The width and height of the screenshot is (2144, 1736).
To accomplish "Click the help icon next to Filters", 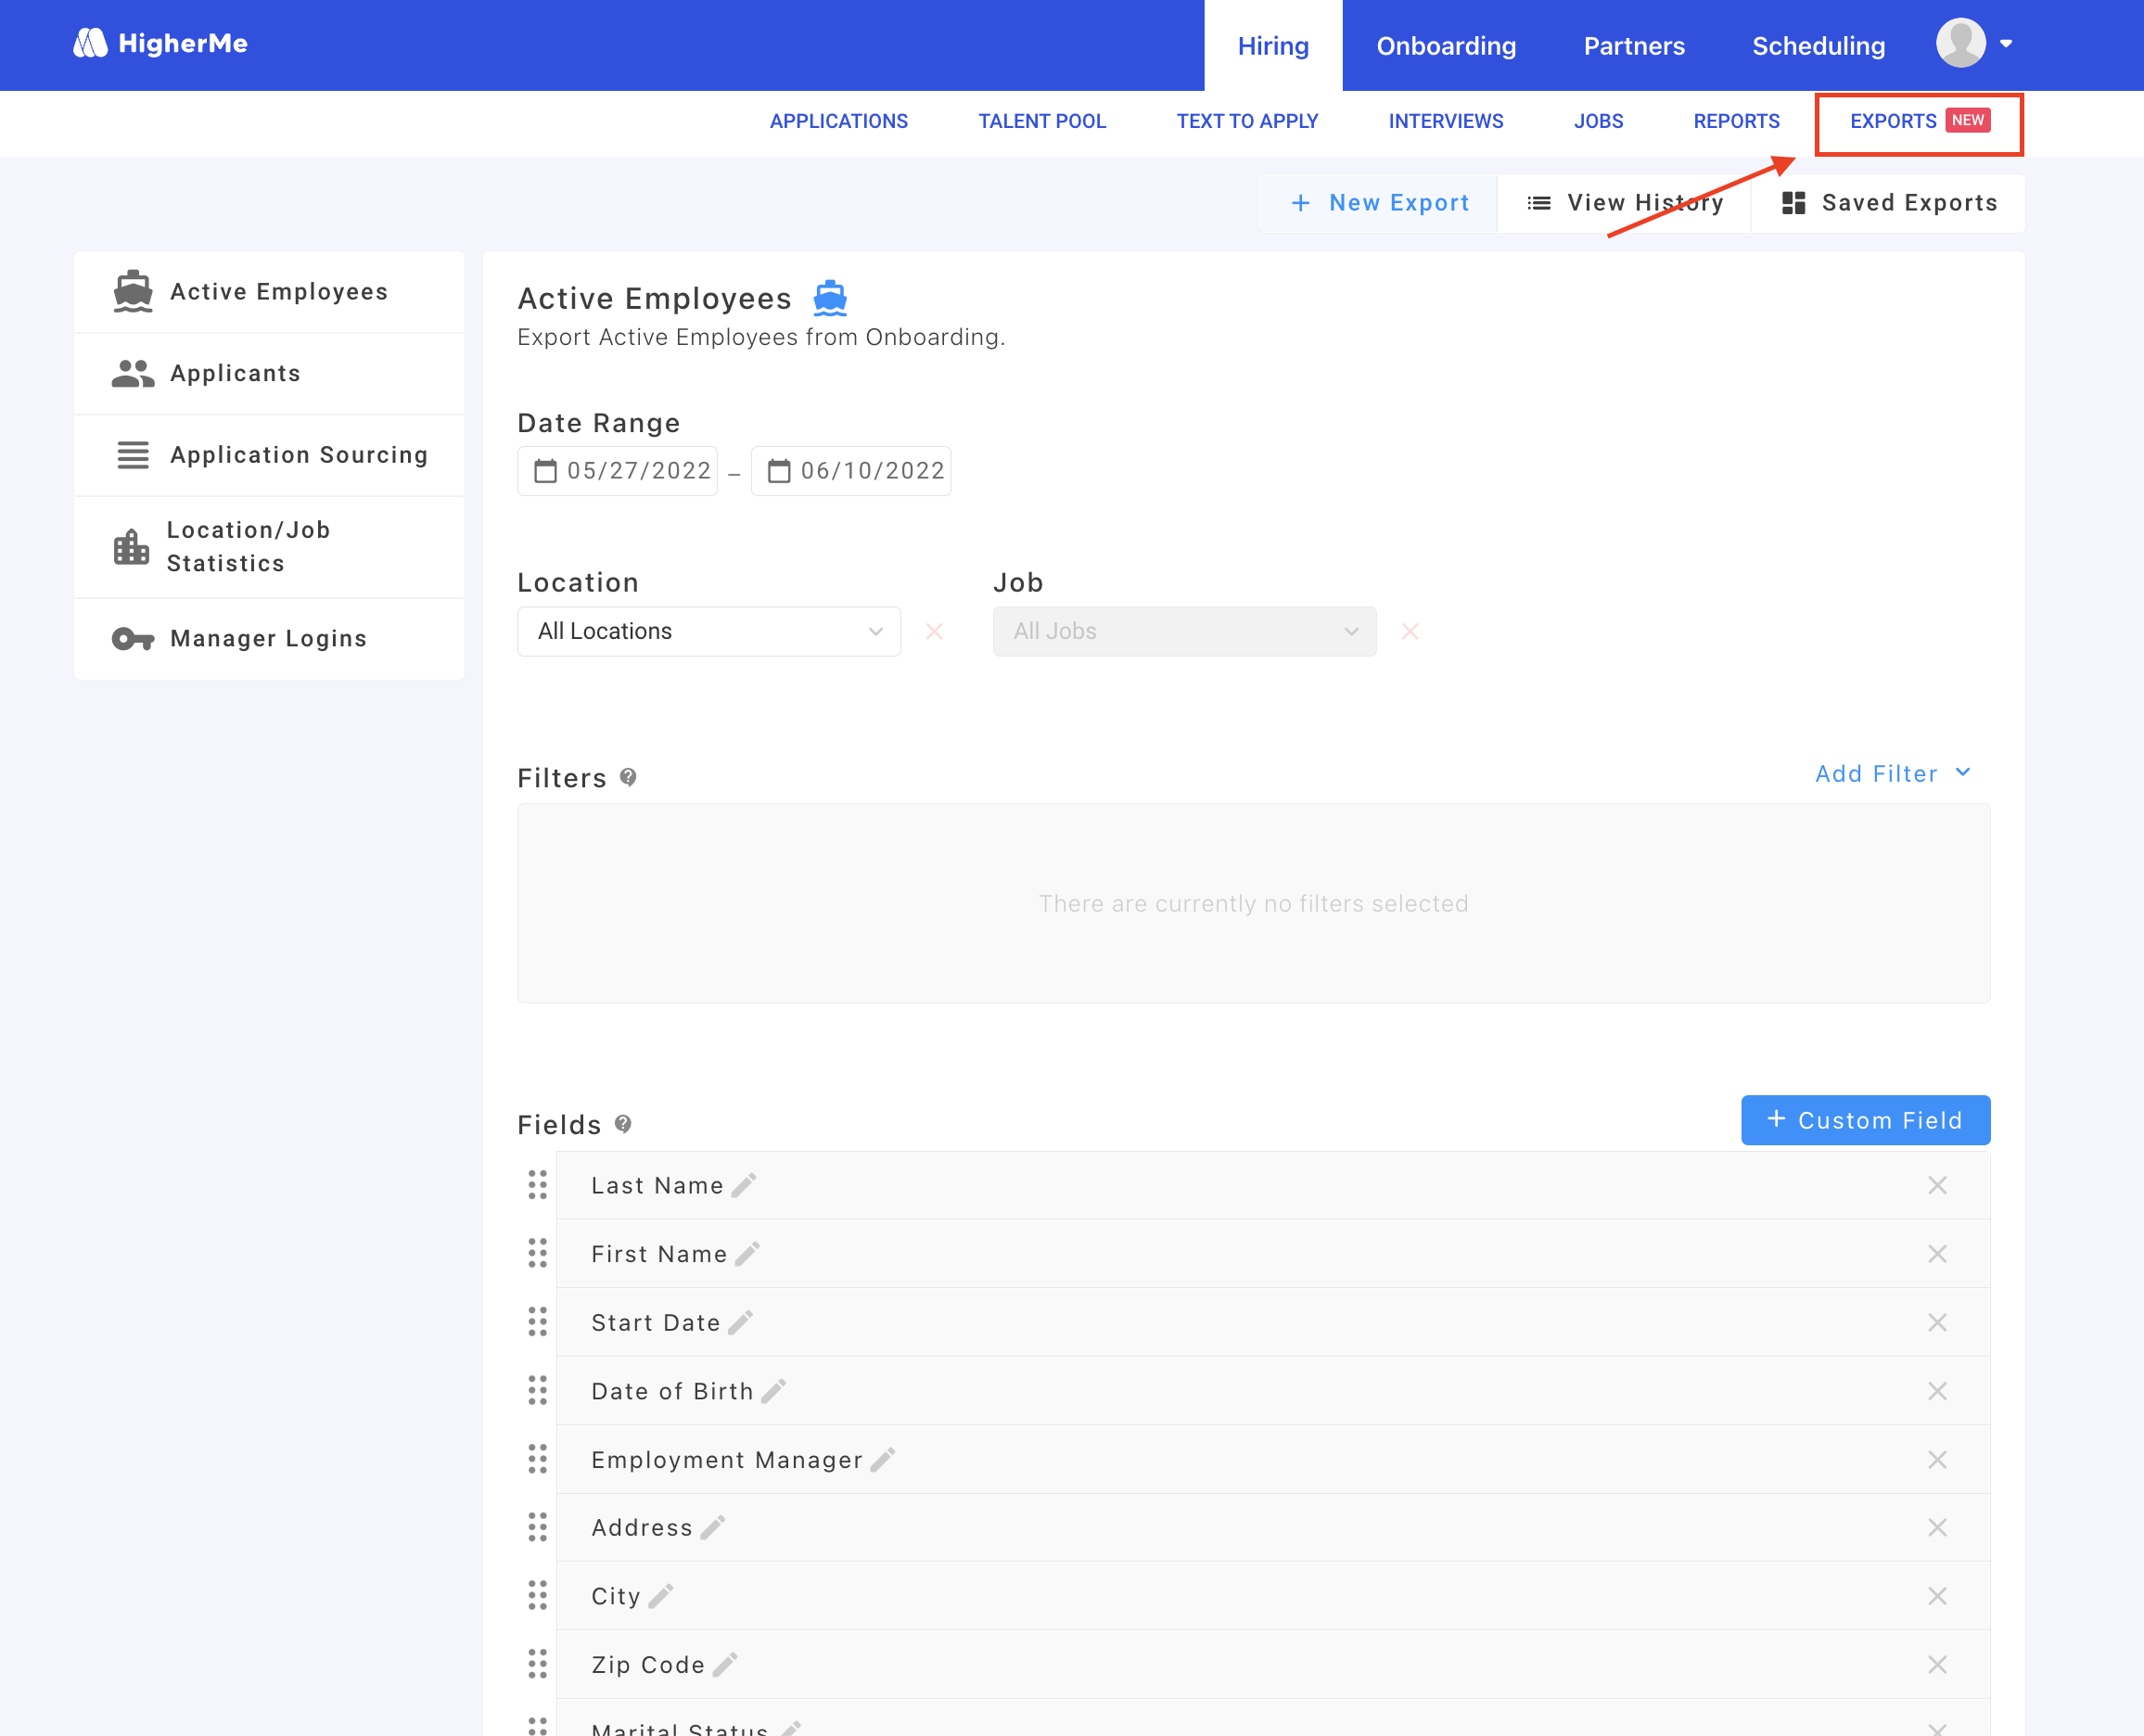I will (628, 777).
